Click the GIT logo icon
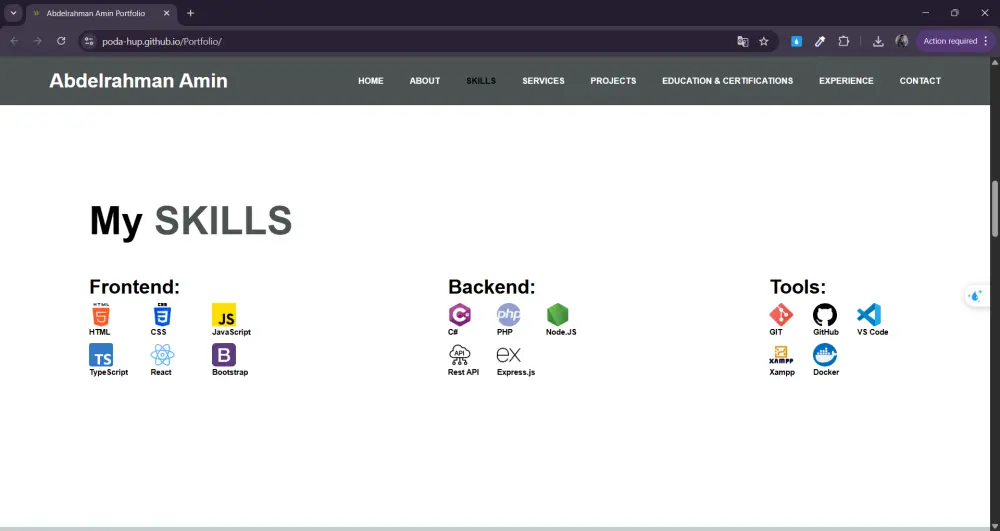 click(x=781, y=315)
